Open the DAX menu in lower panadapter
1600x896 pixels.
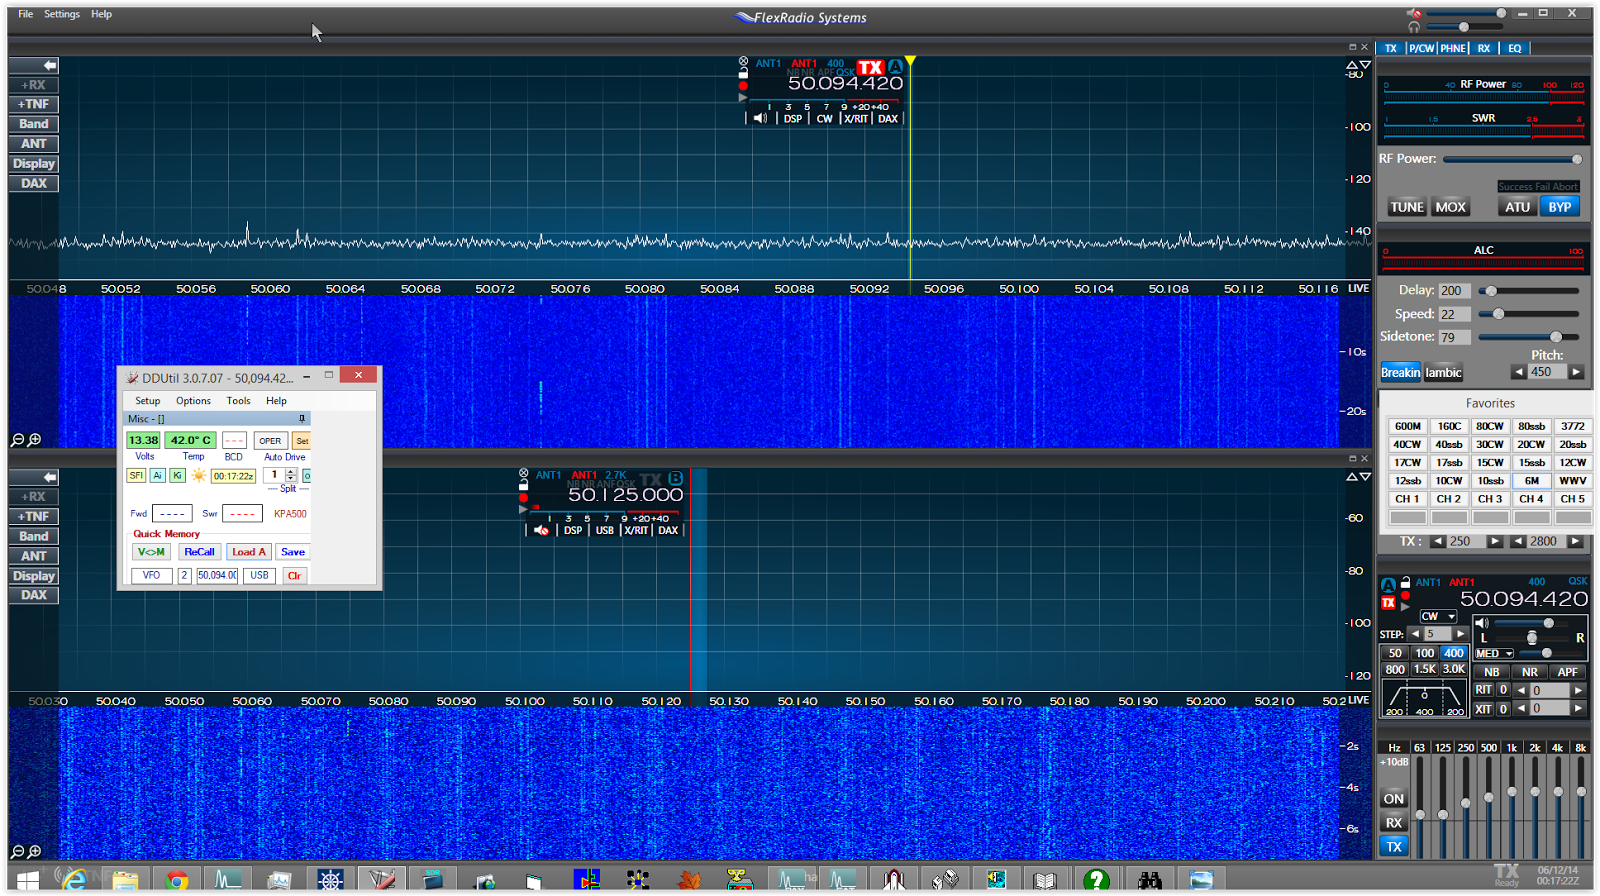[34, 595]
